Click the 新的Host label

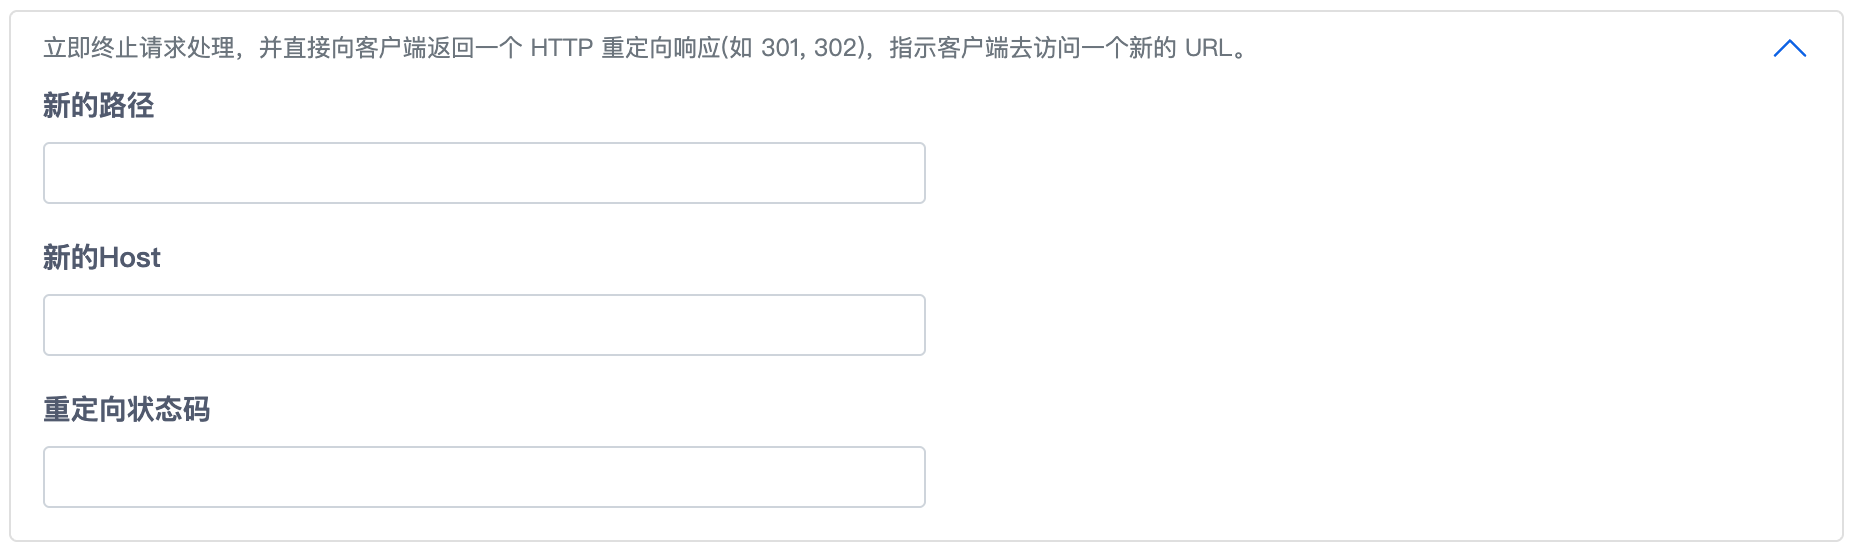tap(101, 258)
